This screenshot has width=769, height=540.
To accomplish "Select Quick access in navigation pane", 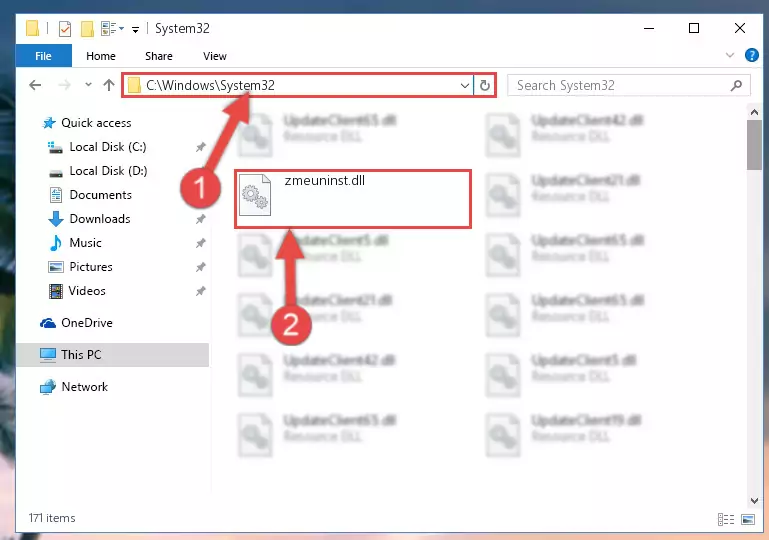I will (96, 123).
